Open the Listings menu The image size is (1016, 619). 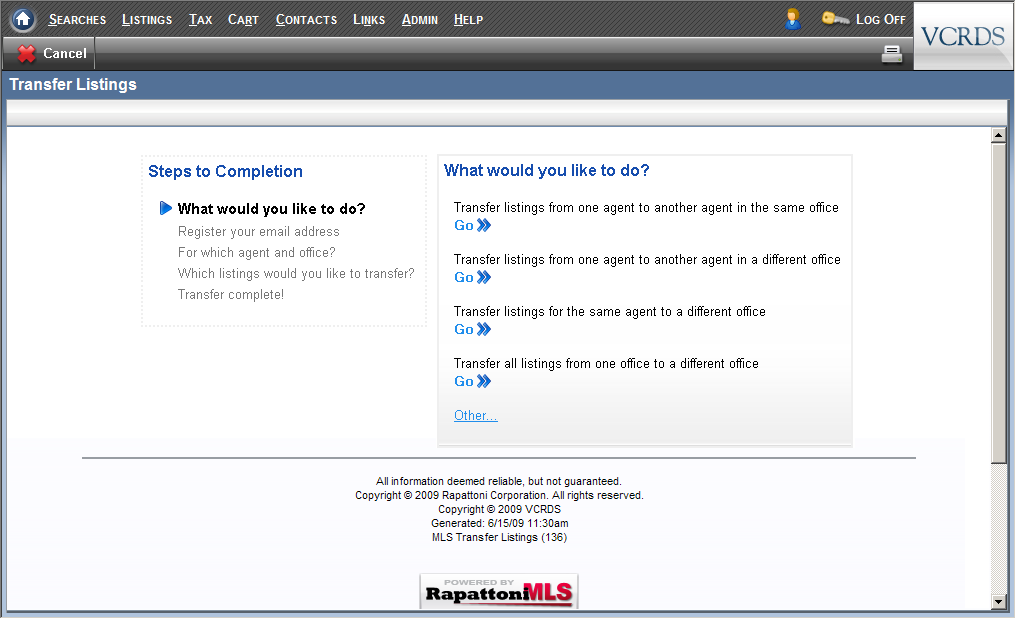[147, 20]
